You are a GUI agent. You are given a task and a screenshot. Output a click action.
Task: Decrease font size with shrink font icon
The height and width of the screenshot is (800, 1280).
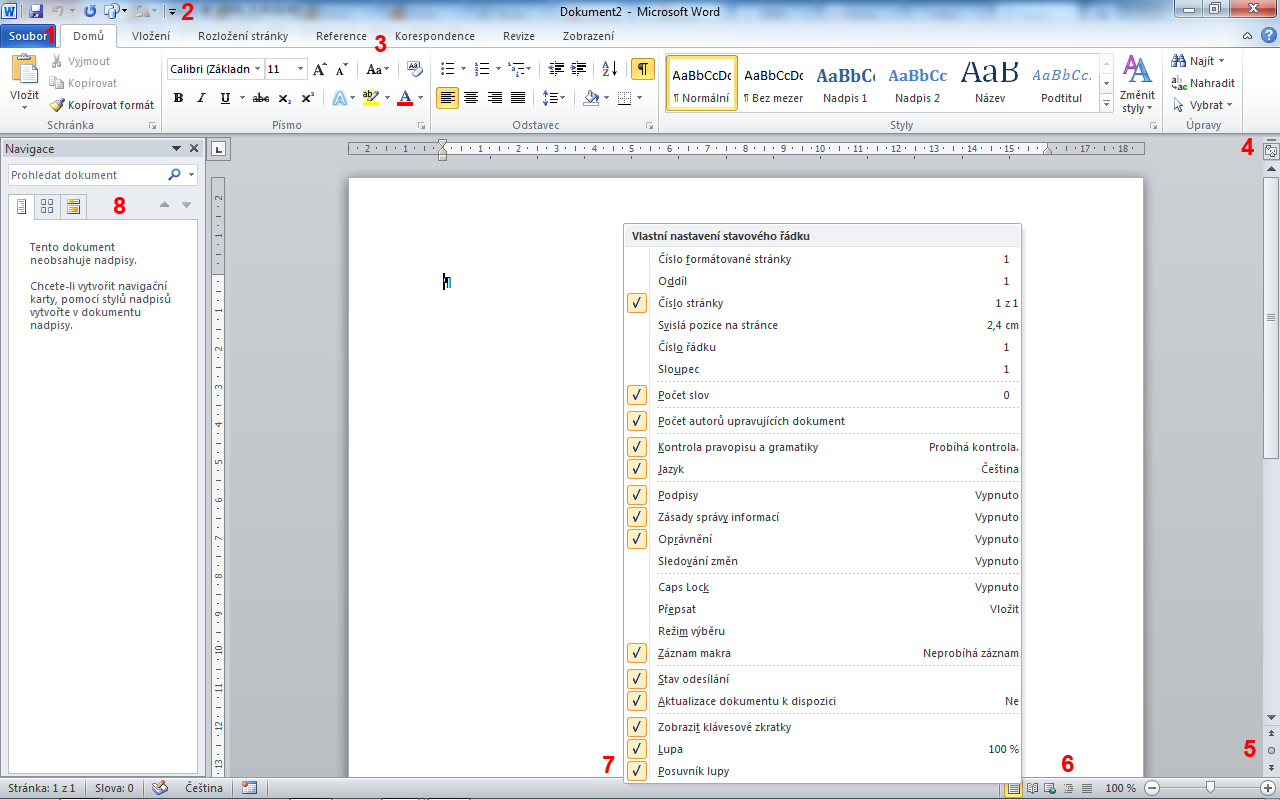[342, 69]
